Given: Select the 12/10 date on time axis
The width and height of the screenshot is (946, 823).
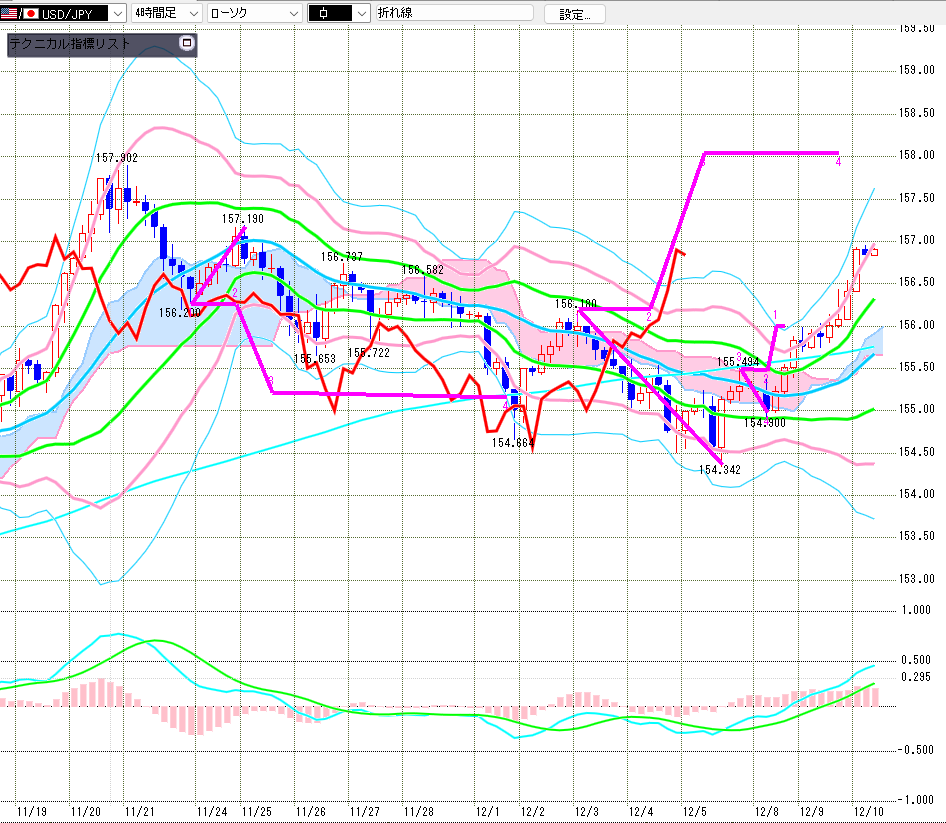Looking at the screenshot, I should coord(866,812).
